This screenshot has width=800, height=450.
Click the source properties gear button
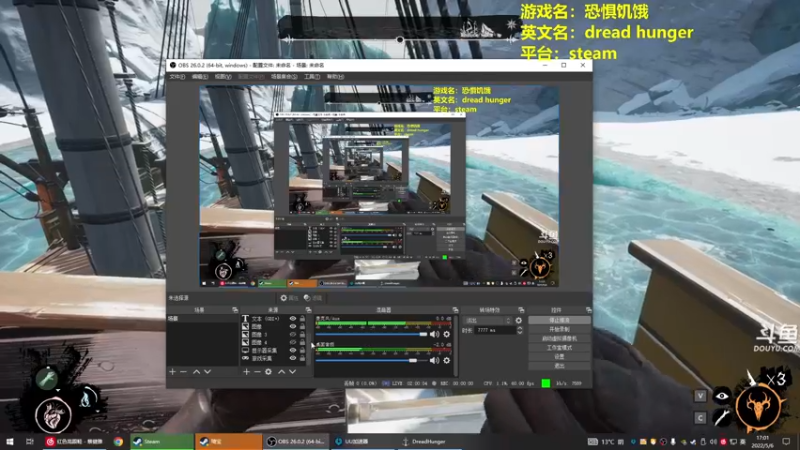(289, 298)
